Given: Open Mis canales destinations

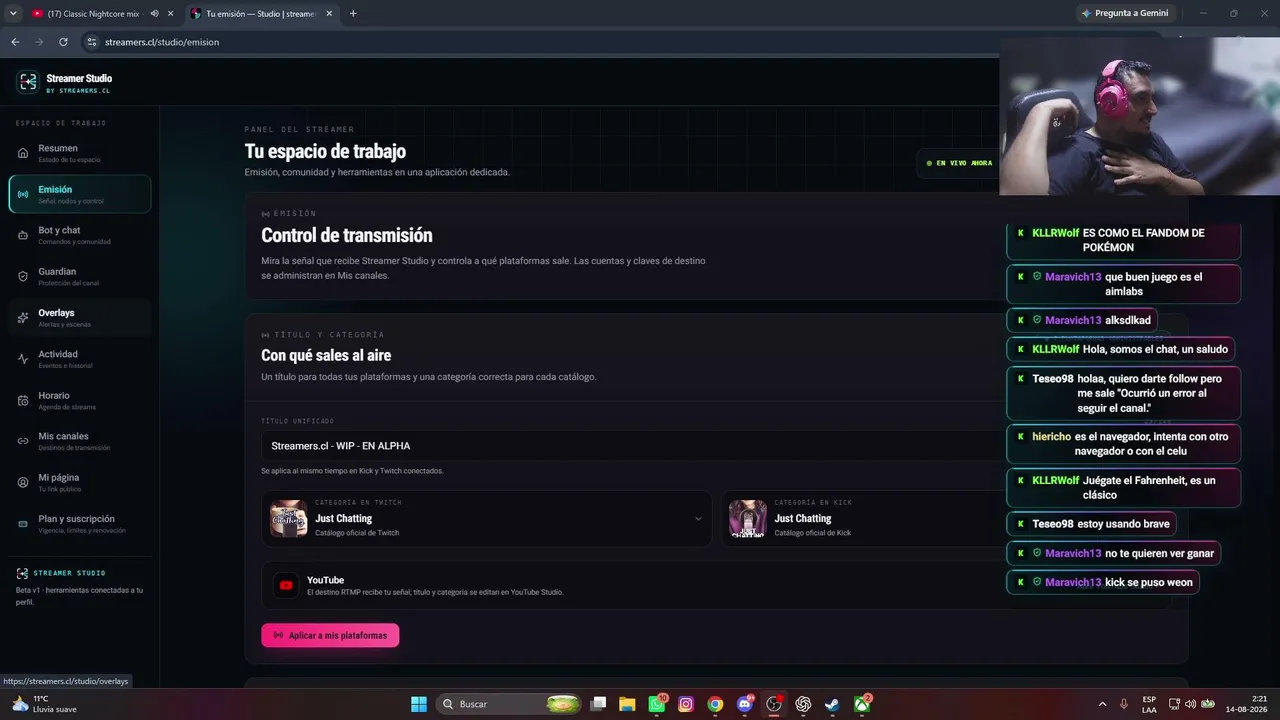Looking at the screenshot, I should tap(80, 441).
